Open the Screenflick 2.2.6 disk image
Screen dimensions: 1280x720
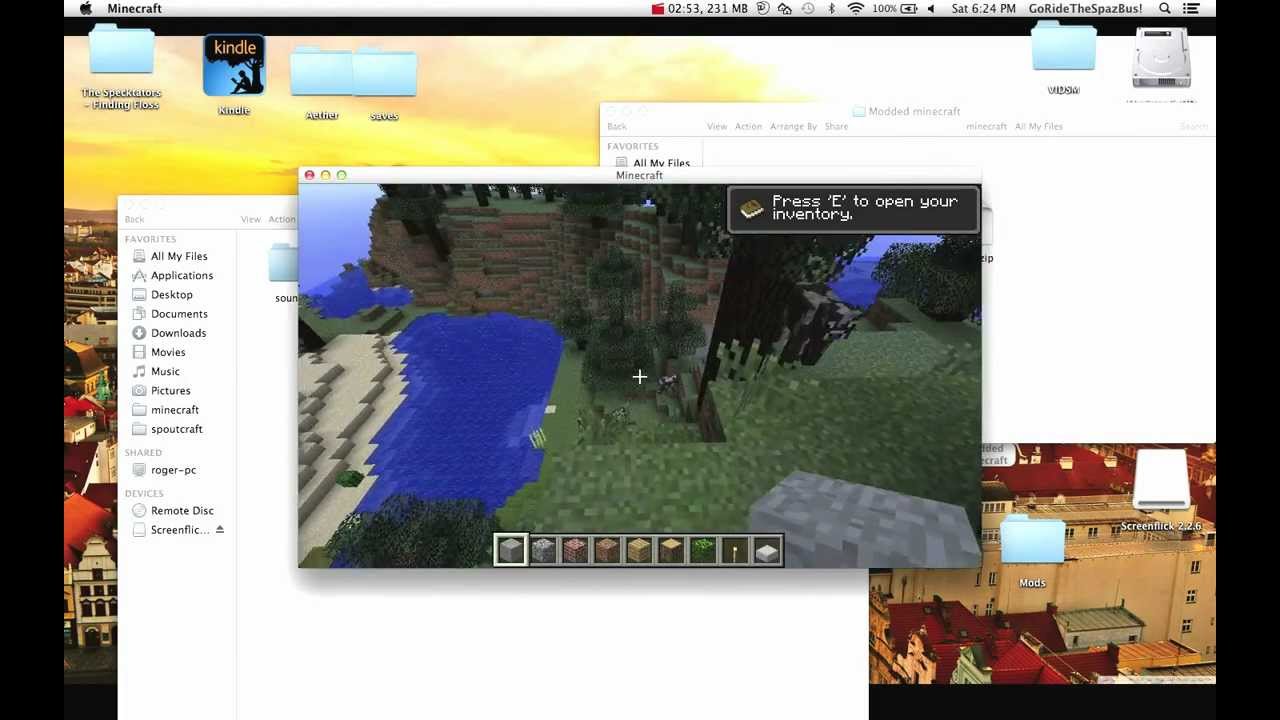click(x=1161, y=482)
